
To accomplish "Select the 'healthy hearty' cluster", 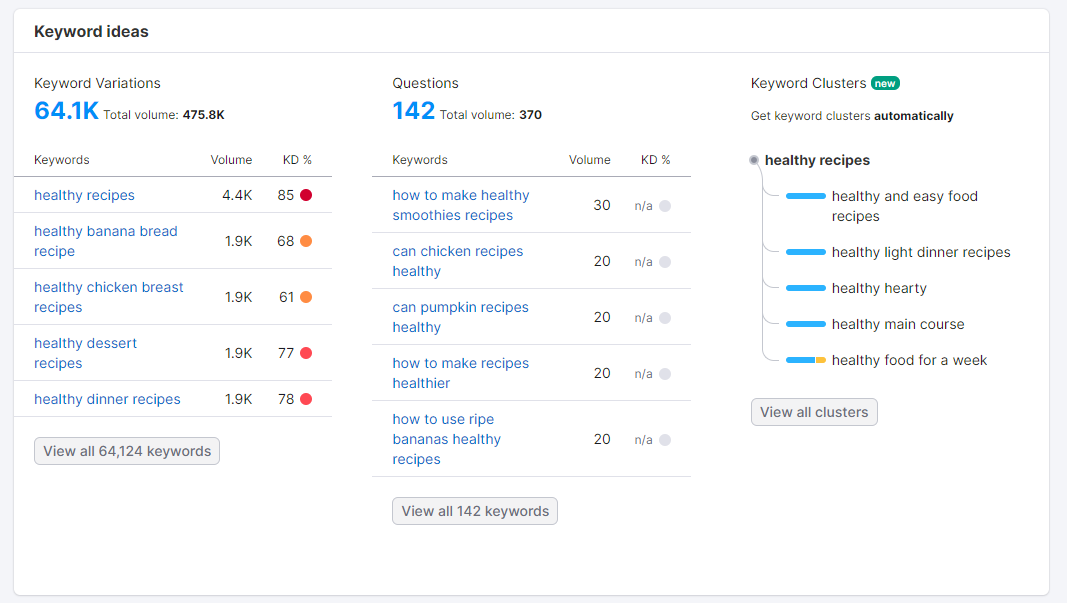I will [879, 288].
